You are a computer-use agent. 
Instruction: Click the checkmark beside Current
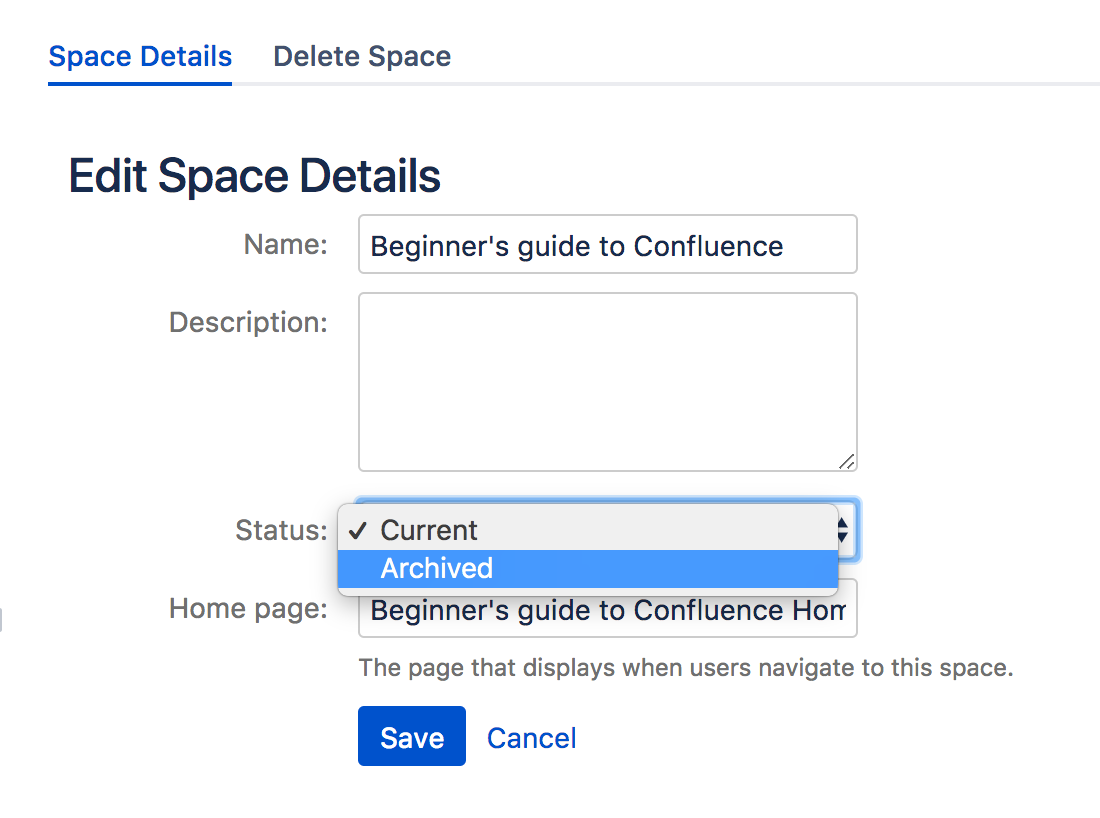pyautogui.click(x=359, y=530)
